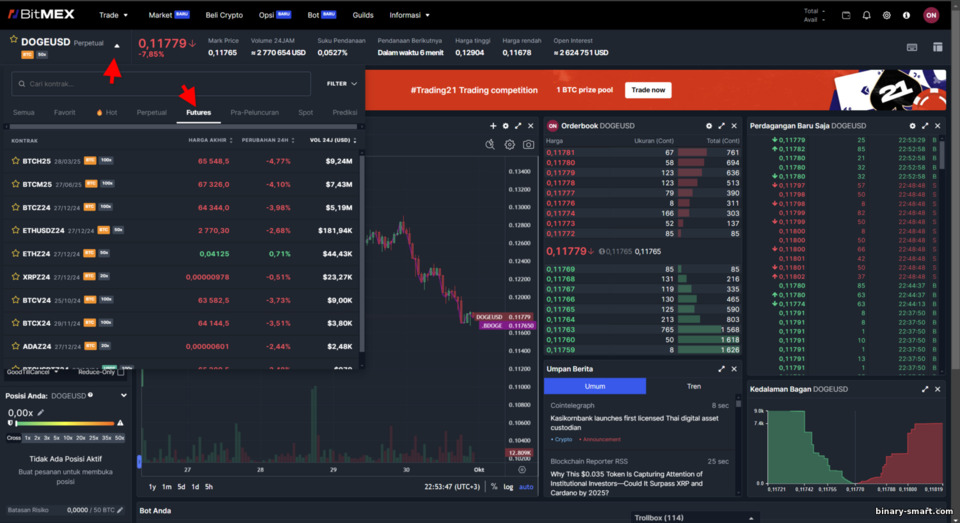Toggle favorite star for BTCV24

pyautogui.click(x=15, y=299)
